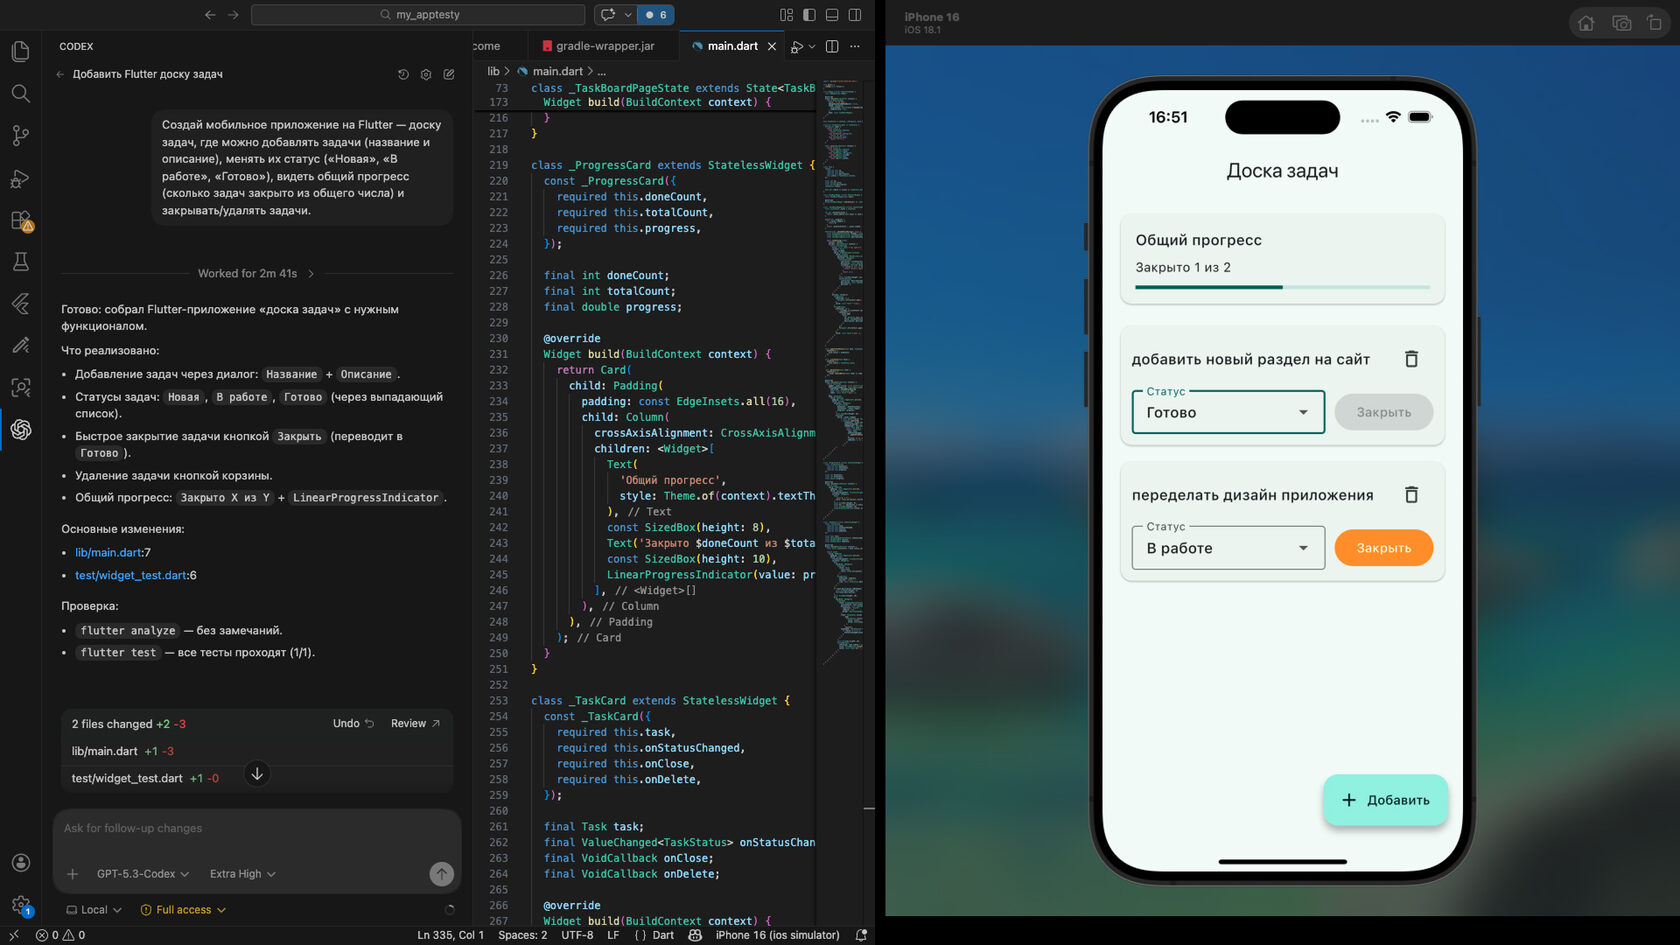Image resolution: width=1680 pixels, height=945 pixels.
Task: Change model via GPT-5.3-Codex dropdown
Action: [x=142, y=874]
